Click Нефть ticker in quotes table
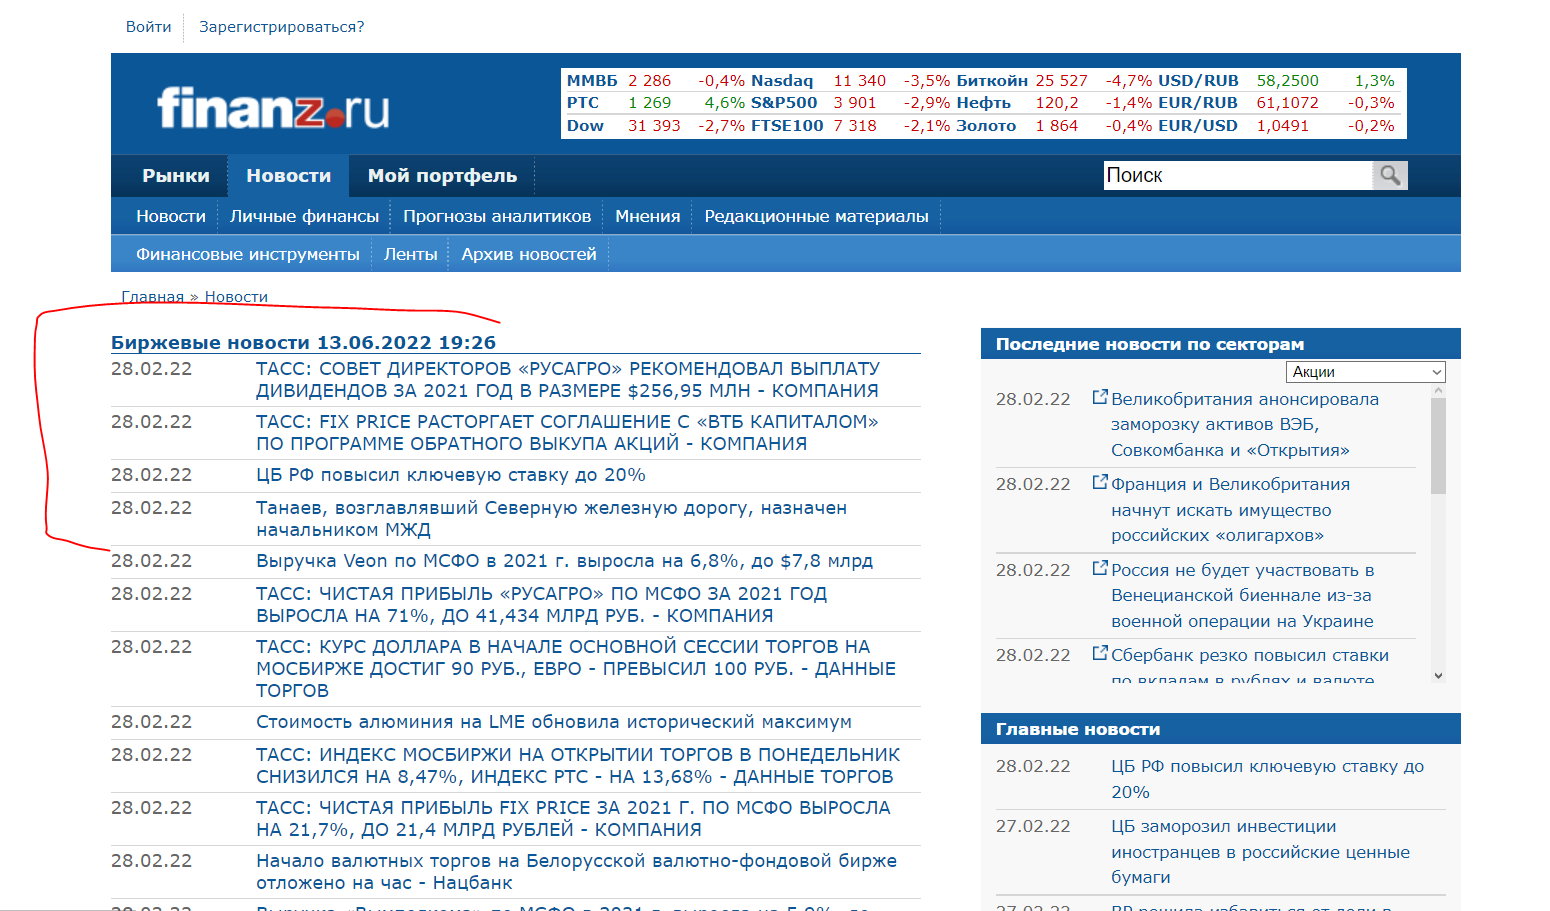The image size is (1550, 911). 983,103
